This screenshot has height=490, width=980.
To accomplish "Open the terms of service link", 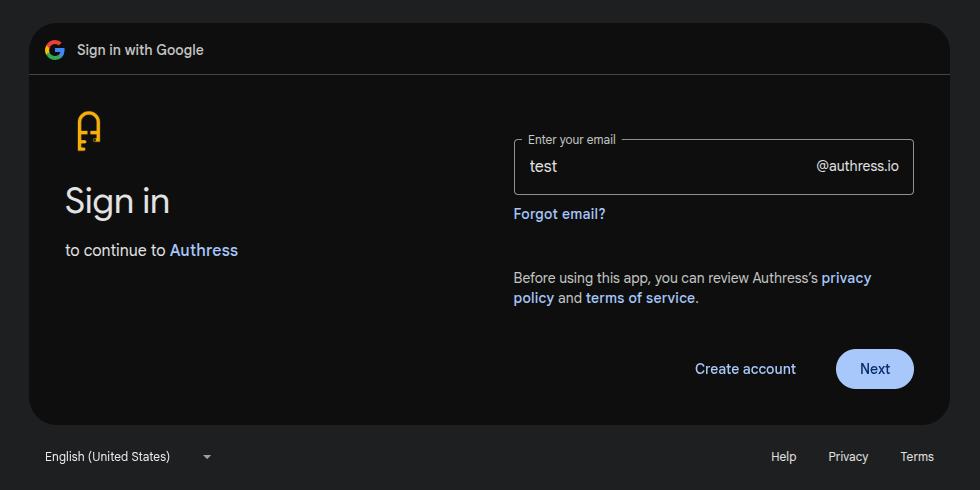I will pyautogui.click(x=640, y=298).
